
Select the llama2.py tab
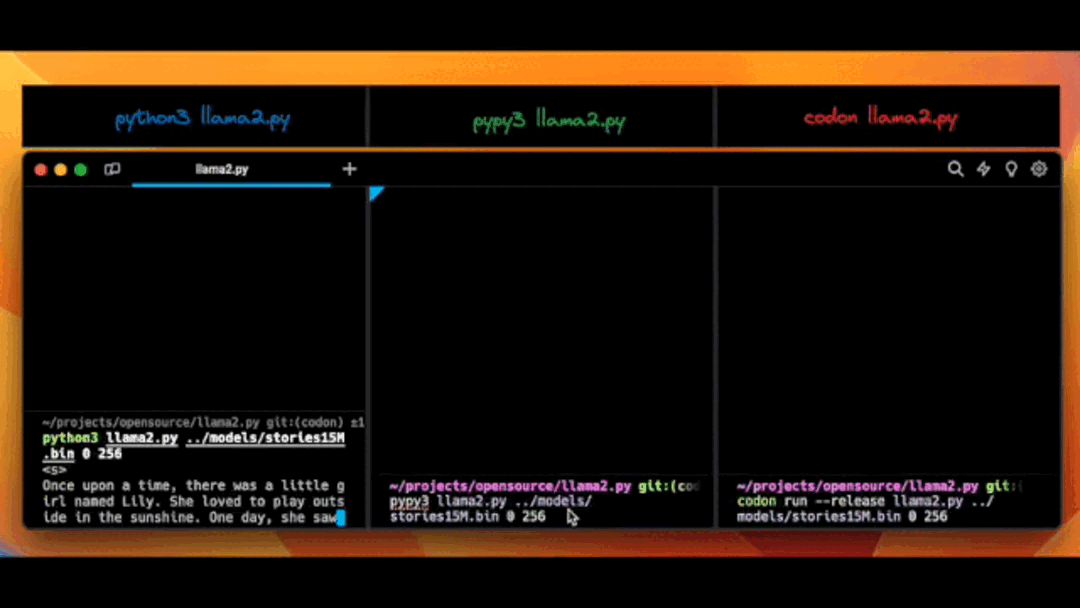(x=222, y=169)
